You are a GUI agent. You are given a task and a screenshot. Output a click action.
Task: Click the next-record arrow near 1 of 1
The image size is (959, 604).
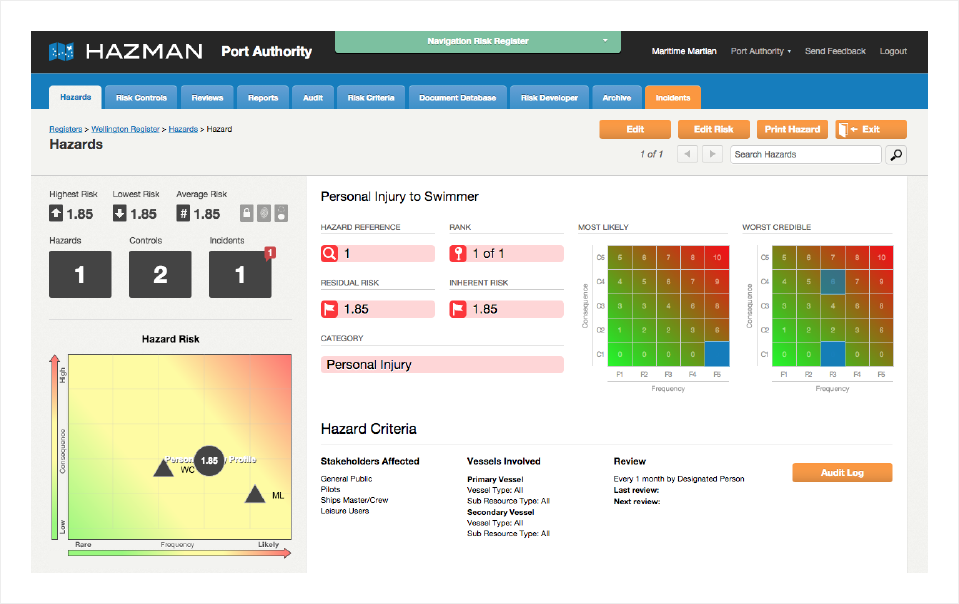coord(712,154)
